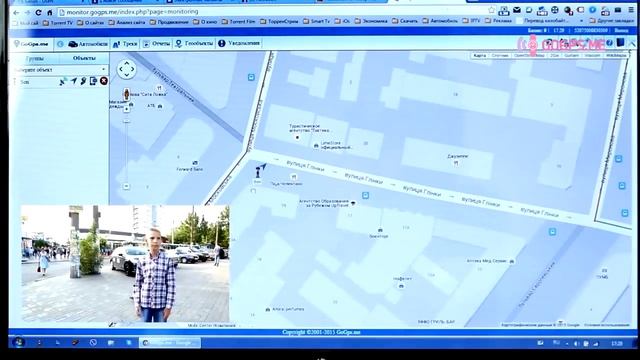Viewport: 640px width, 360px height.
Task: Switch to the Chrome GoGps taskbar window
Action: [x=170, y=343]
